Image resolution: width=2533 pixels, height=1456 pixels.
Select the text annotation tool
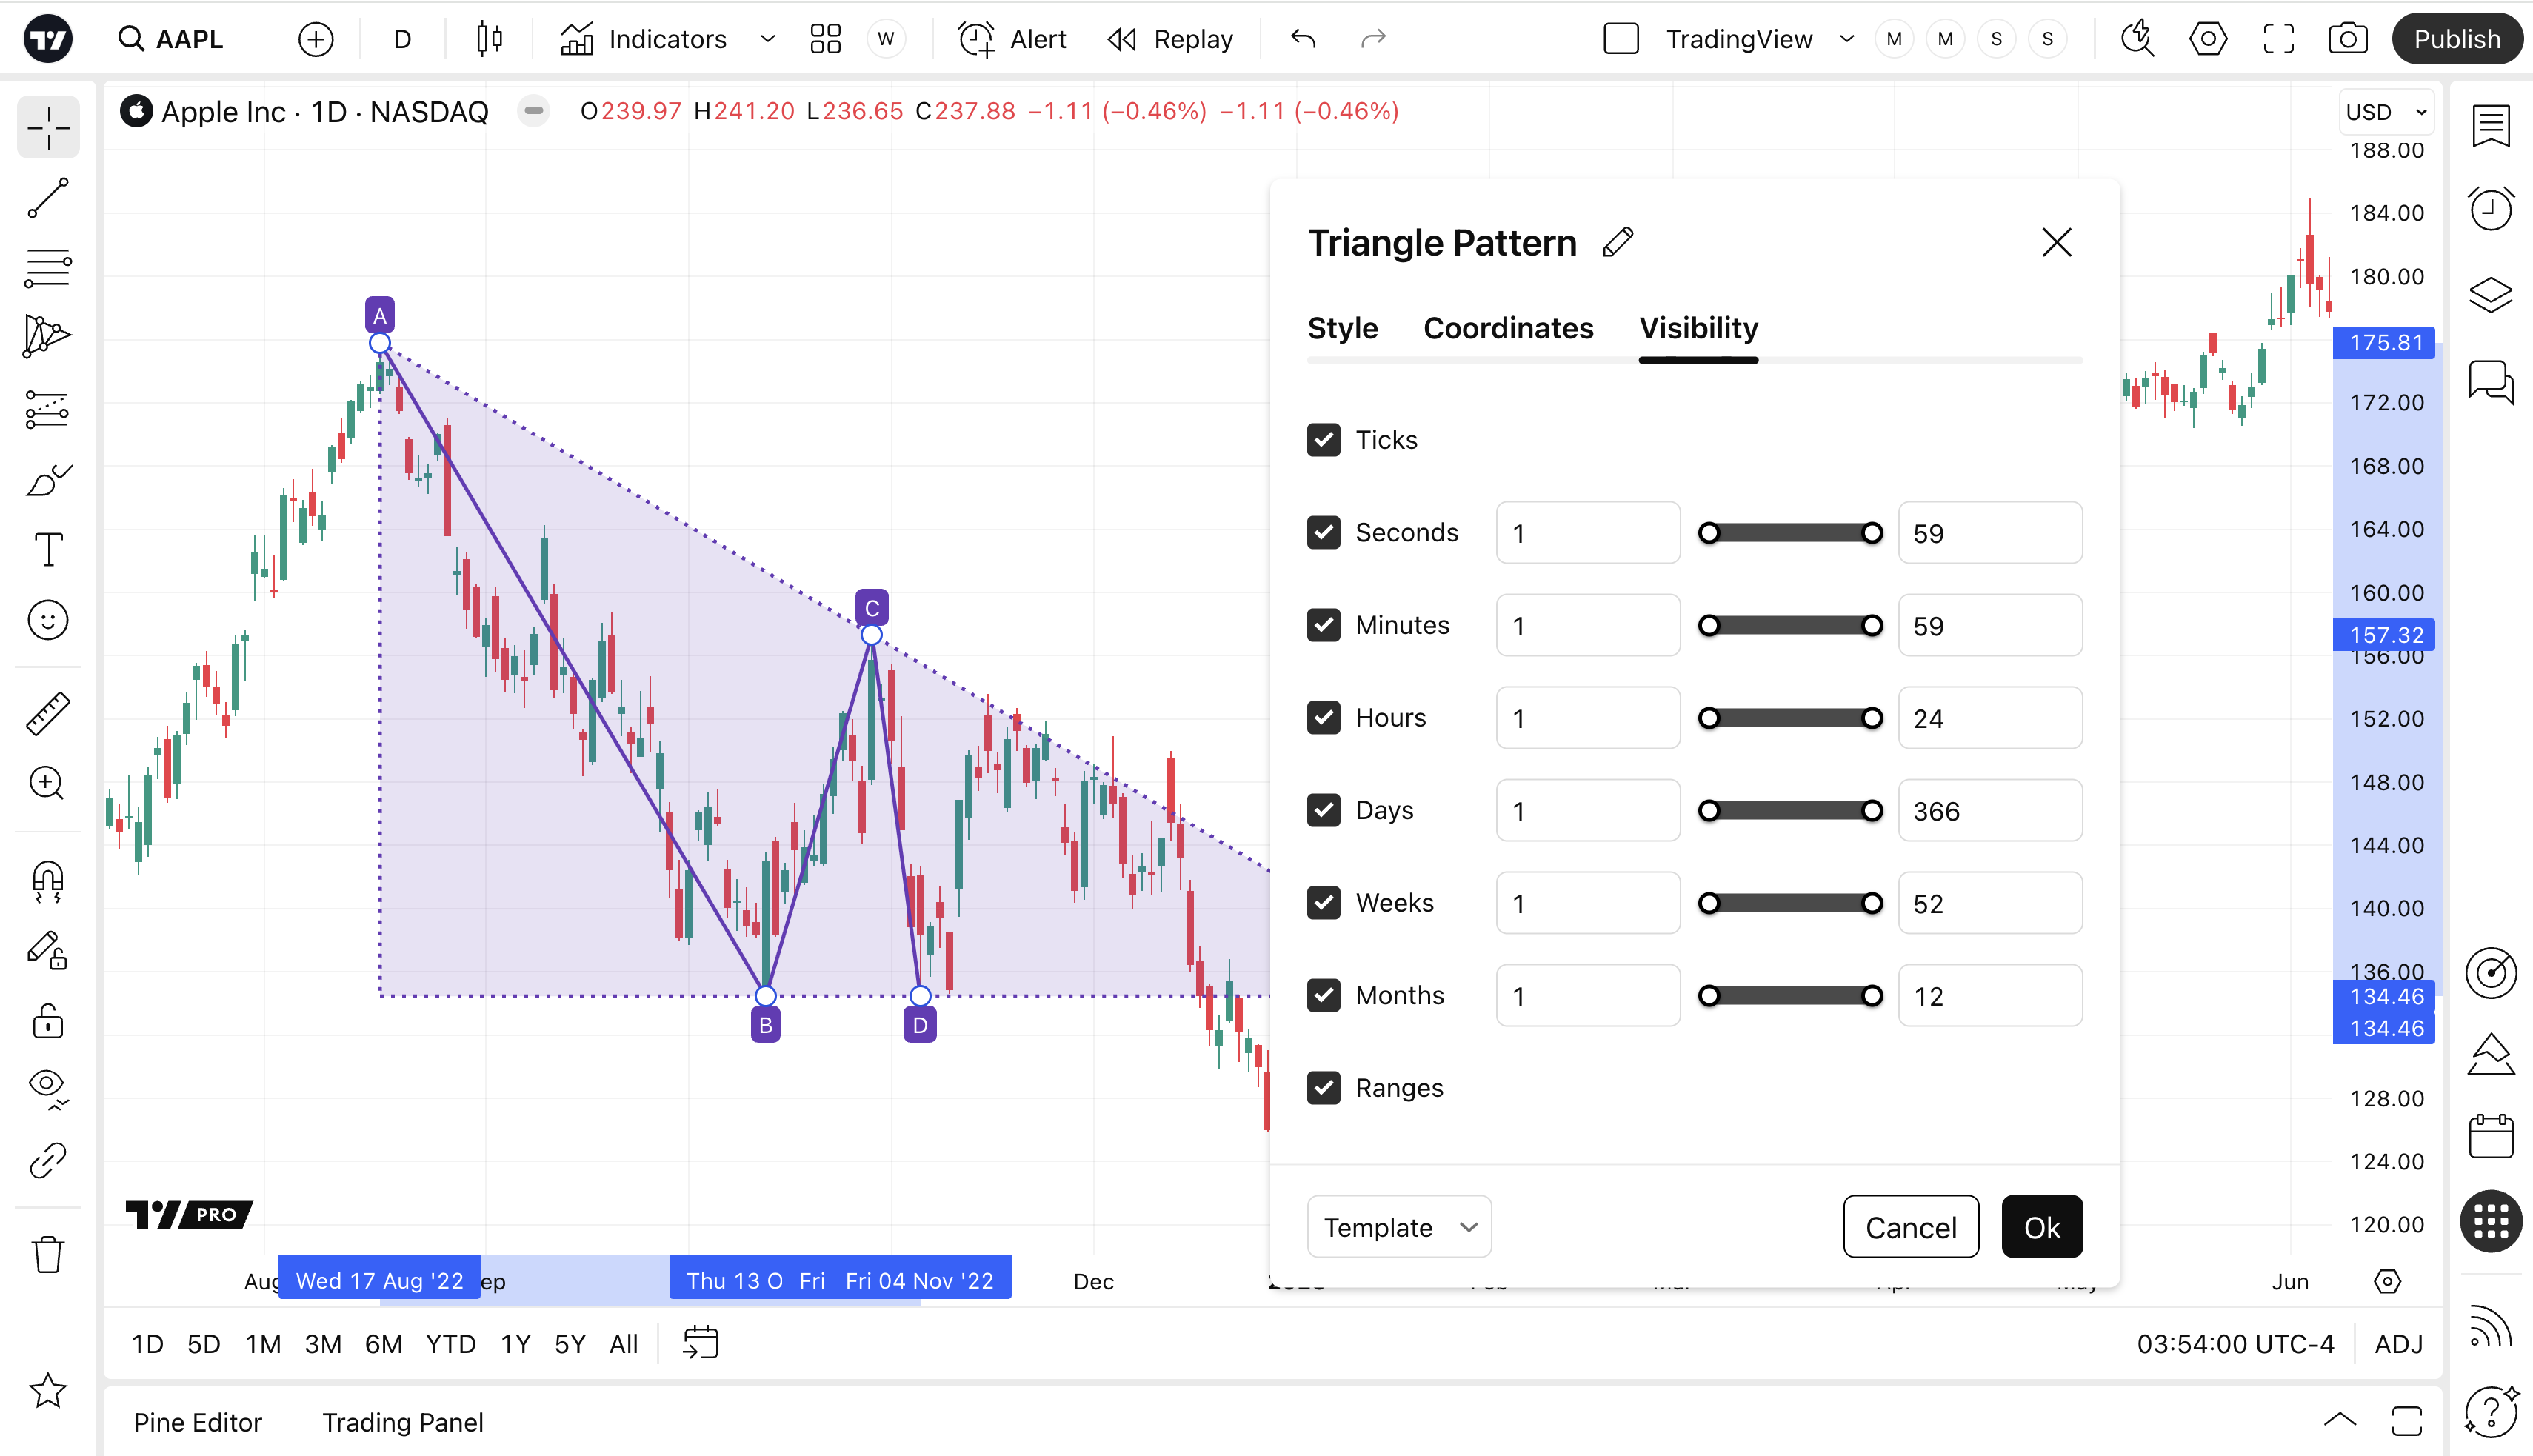[x=47, y=549]
